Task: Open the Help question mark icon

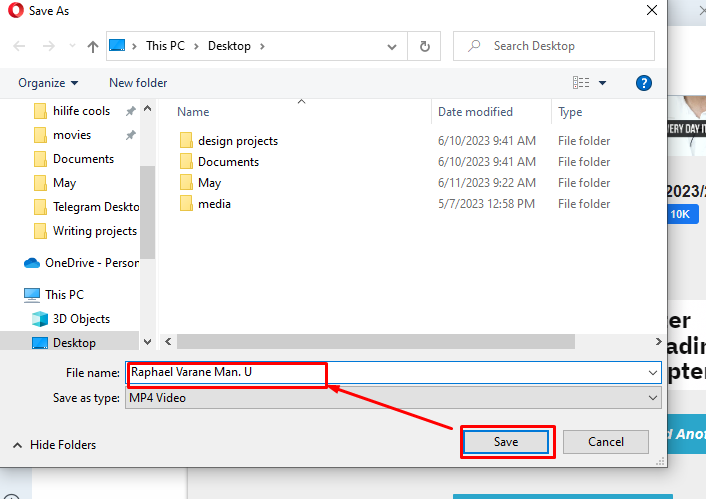Action: tap(643, 83)
